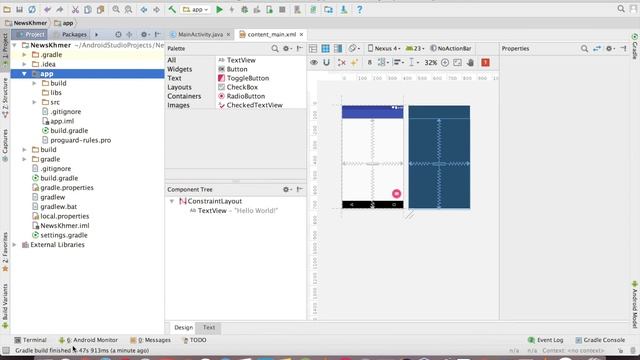This screenshot has height=360, width=640.
Task: Zoom in with the plus circle icon
Action: (445, 62)
